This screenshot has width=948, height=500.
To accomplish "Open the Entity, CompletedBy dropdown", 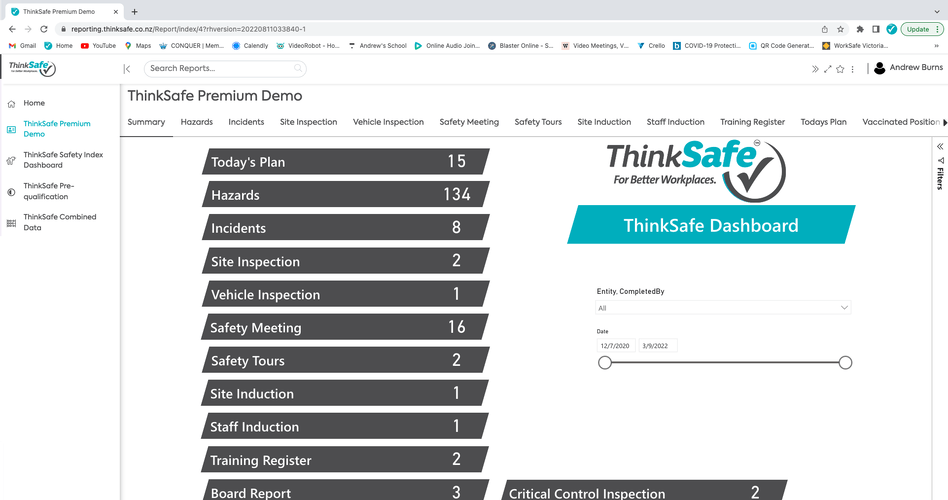I will coord(723,308).
